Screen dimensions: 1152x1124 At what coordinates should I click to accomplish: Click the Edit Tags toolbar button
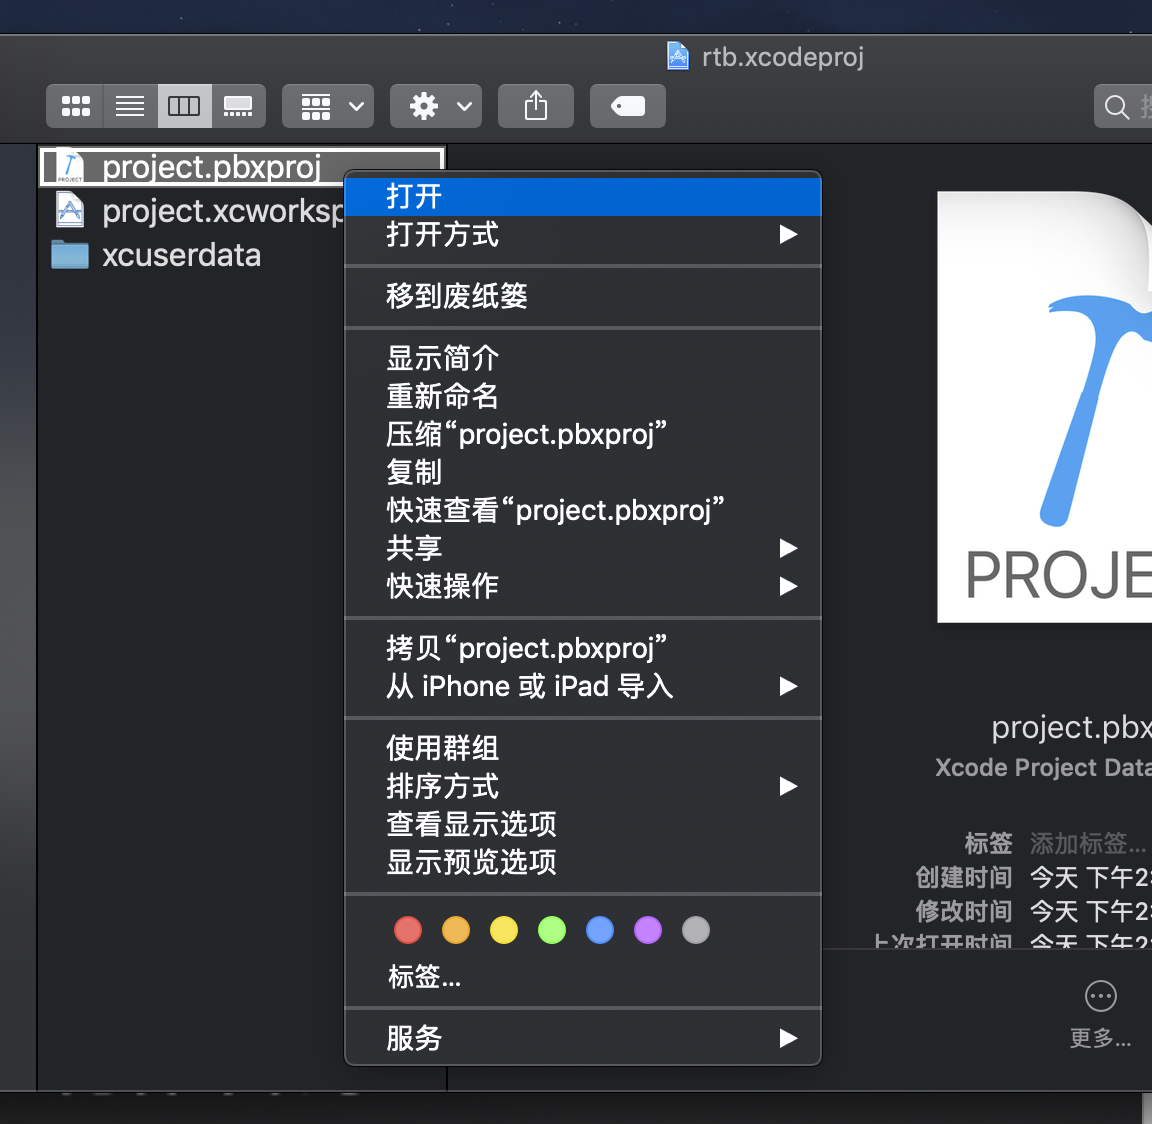(x=627, y=107)
